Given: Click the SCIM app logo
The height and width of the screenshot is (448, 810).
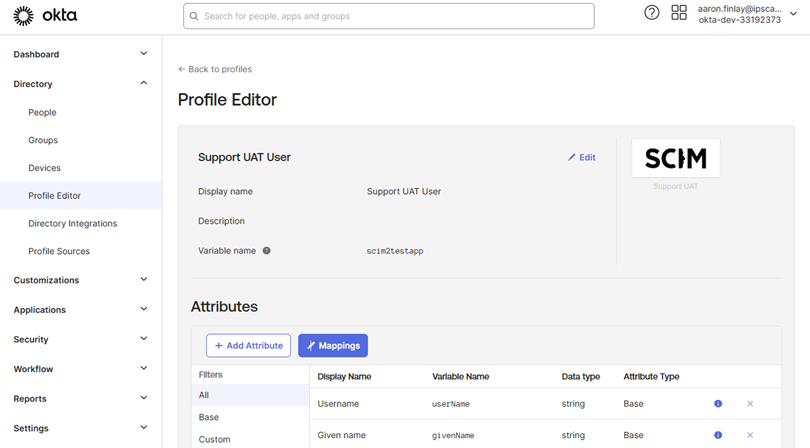Looking at the screenshot, I should 675,159.
